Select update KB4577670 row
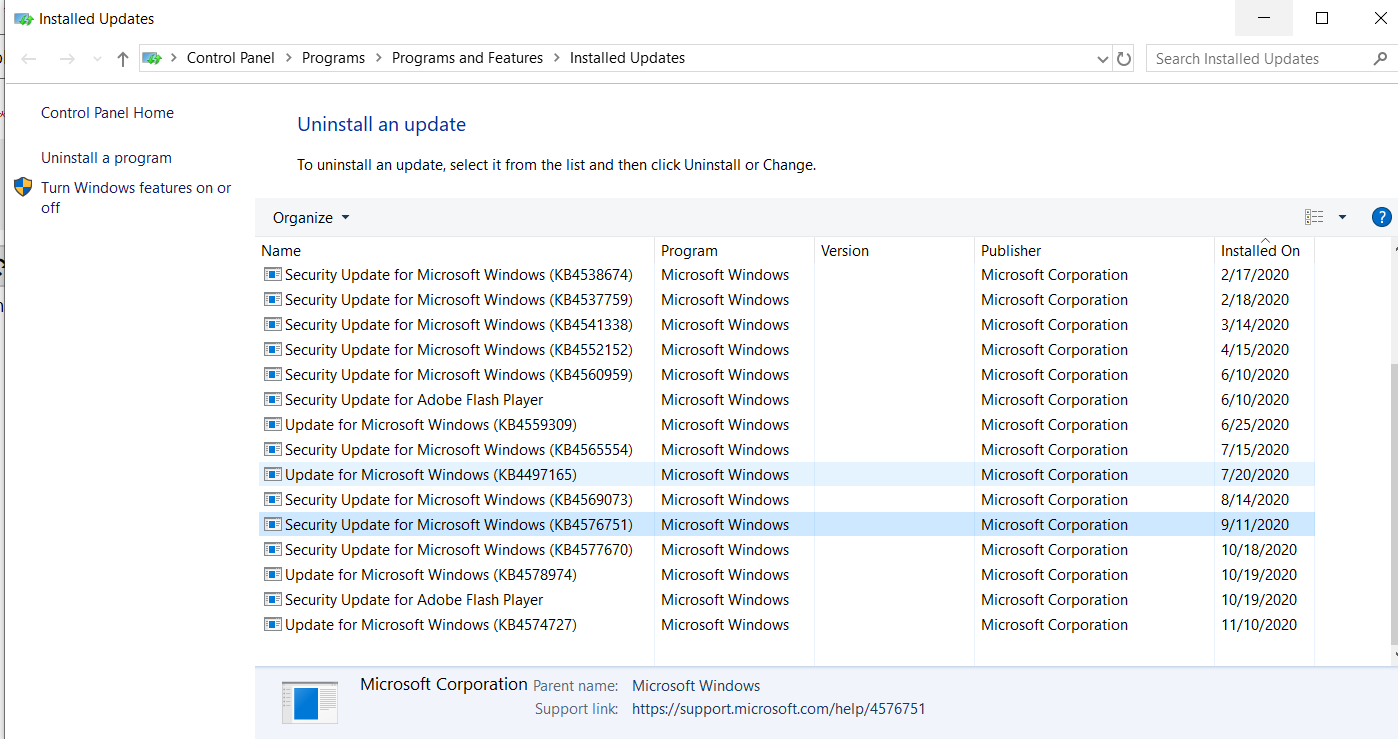The width and height of the screenshot is (1398, 739). click(786, 550)
